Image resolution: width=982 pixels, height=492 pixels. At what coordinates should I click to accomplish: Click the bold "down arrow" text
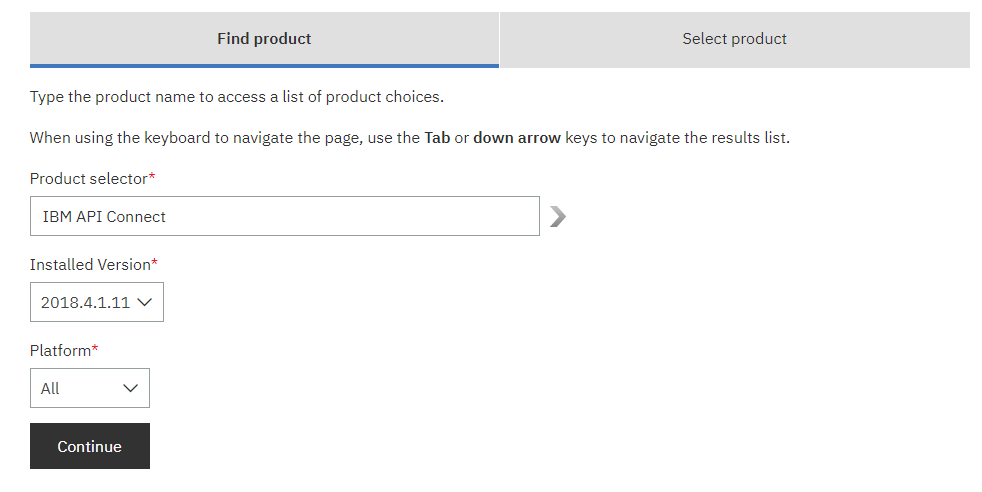pos(517,138)
